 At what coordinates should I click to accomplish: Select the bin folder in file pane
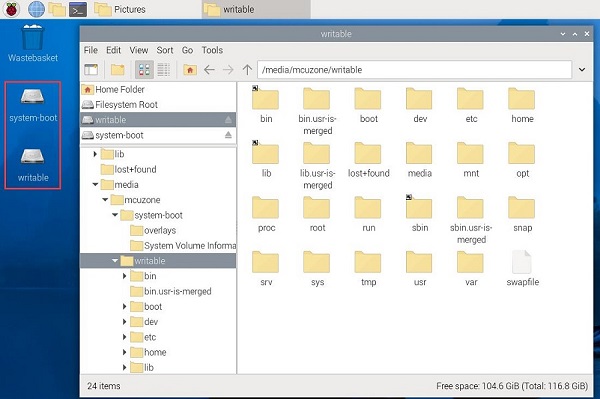[266, 105]
